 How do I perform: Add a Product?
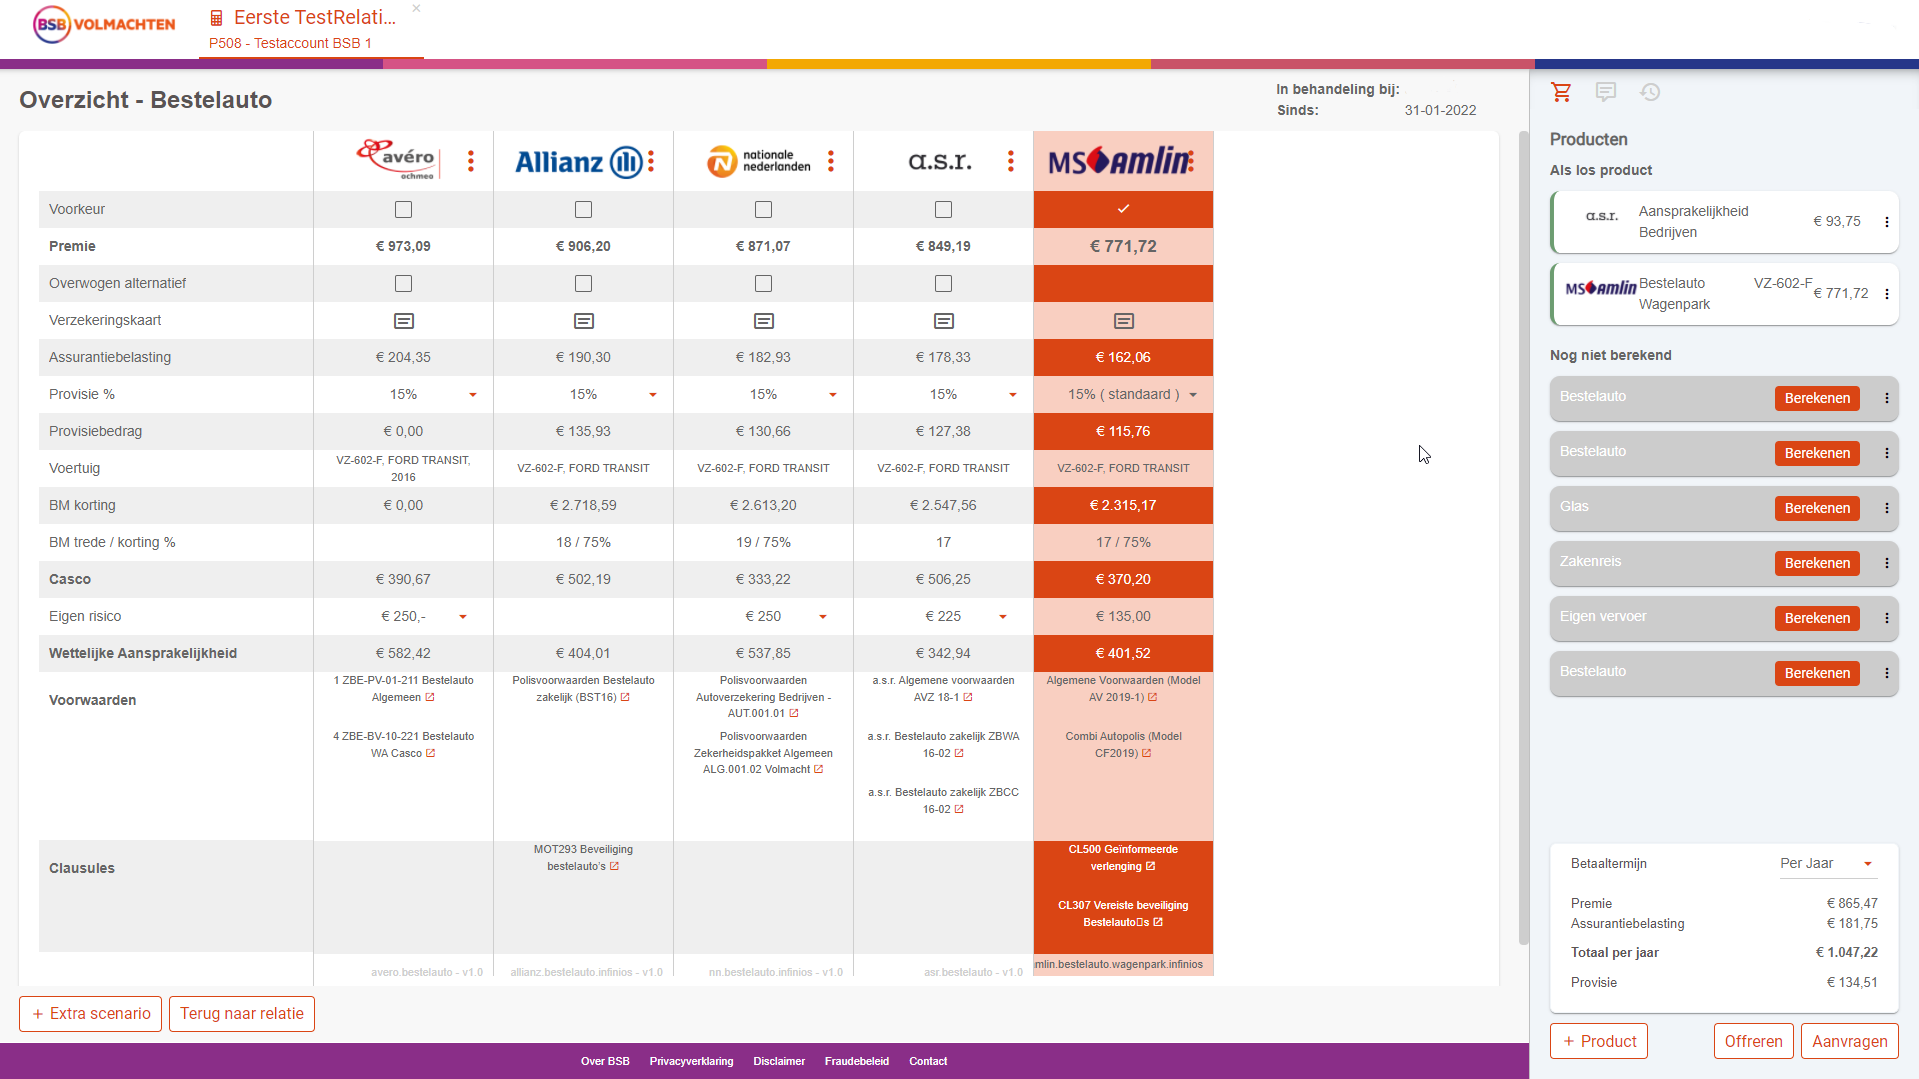point(1598,1041)
